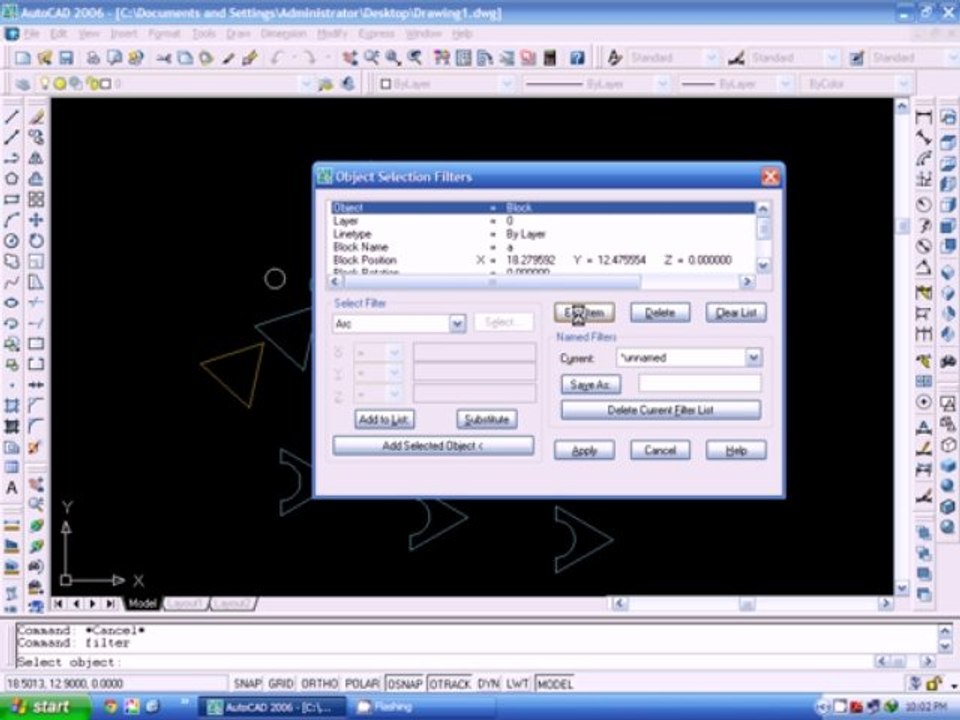Select the Scale modify tool
The image size is (960, 720).
pyautogui.click(x=36, y=261)
